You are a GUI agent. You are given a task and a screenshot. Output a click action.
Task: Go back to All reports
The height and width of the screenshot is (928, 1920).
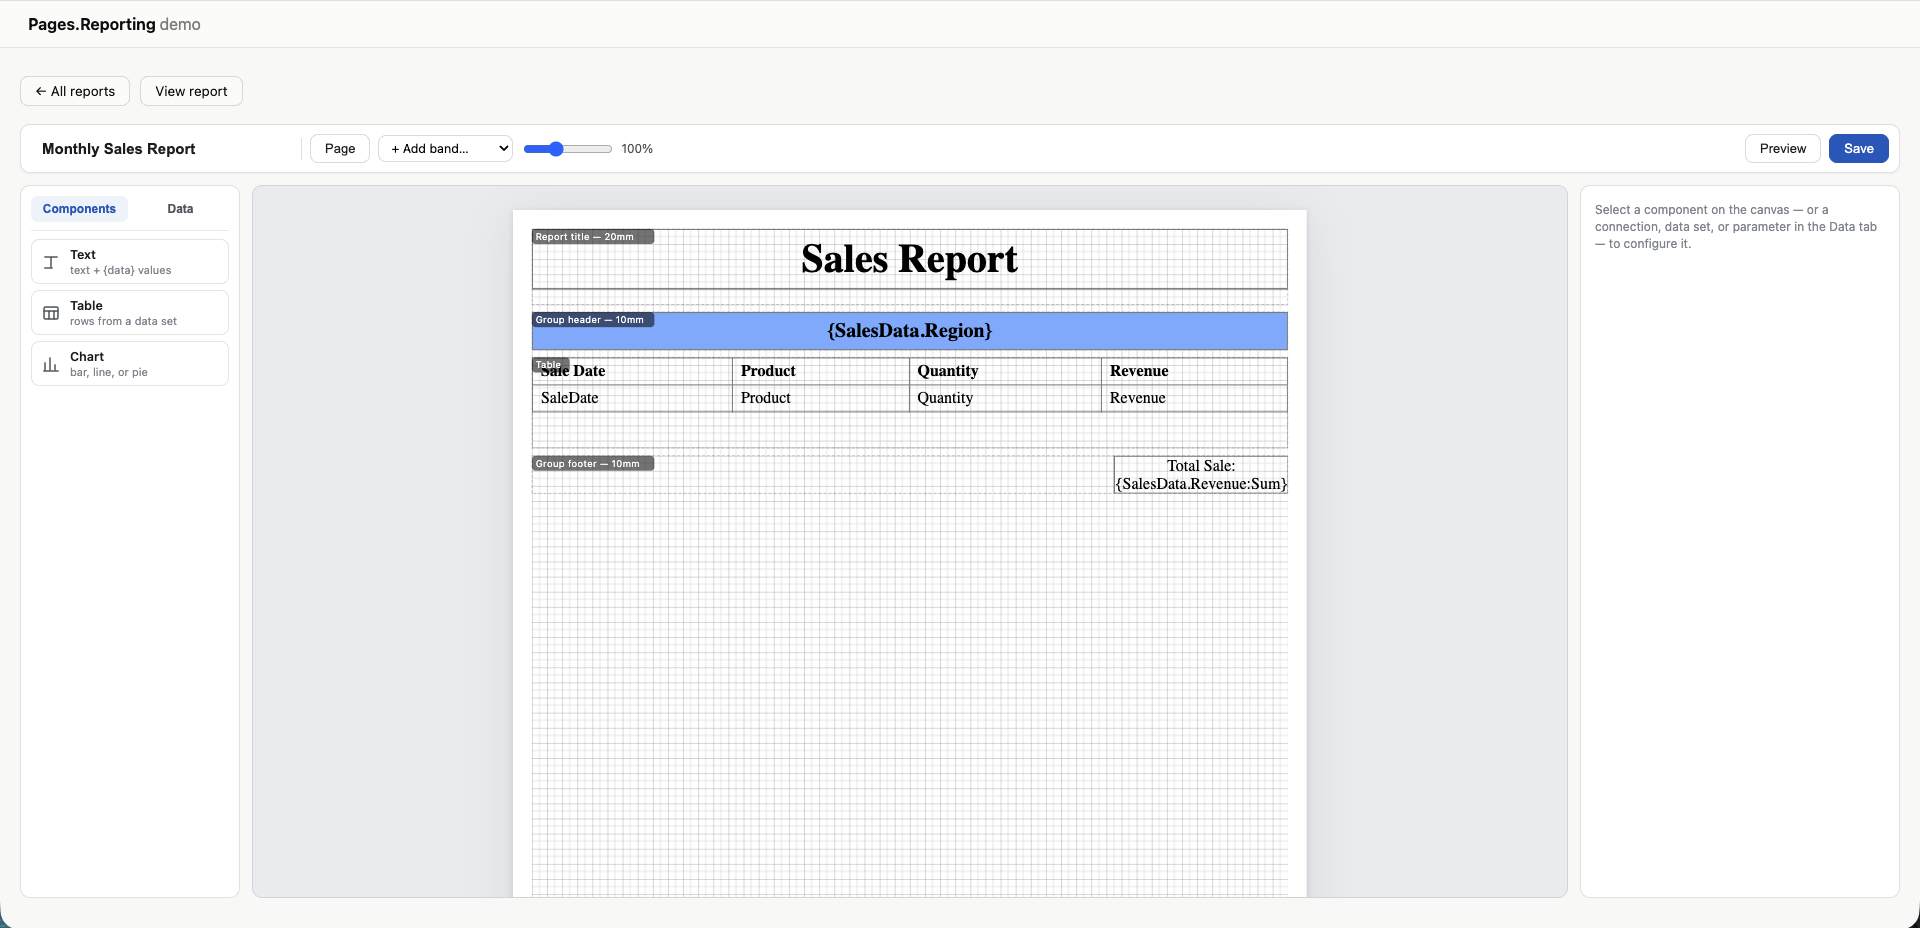pyautogui.click(x=75, y=91)
